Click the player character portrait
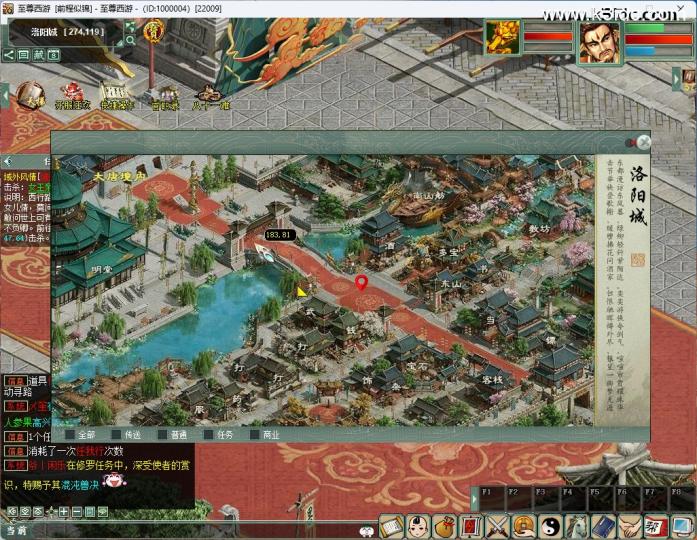The width and height of the screenshot is (697, 540). point(600,43)
